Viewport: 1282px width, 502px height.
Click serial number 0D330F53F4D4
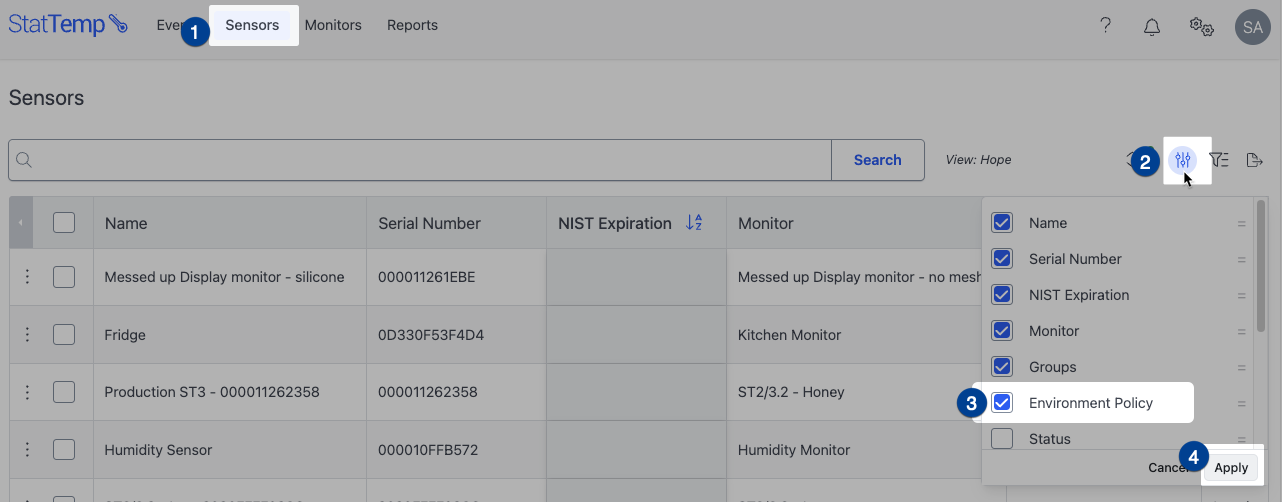tap(431, 335)
